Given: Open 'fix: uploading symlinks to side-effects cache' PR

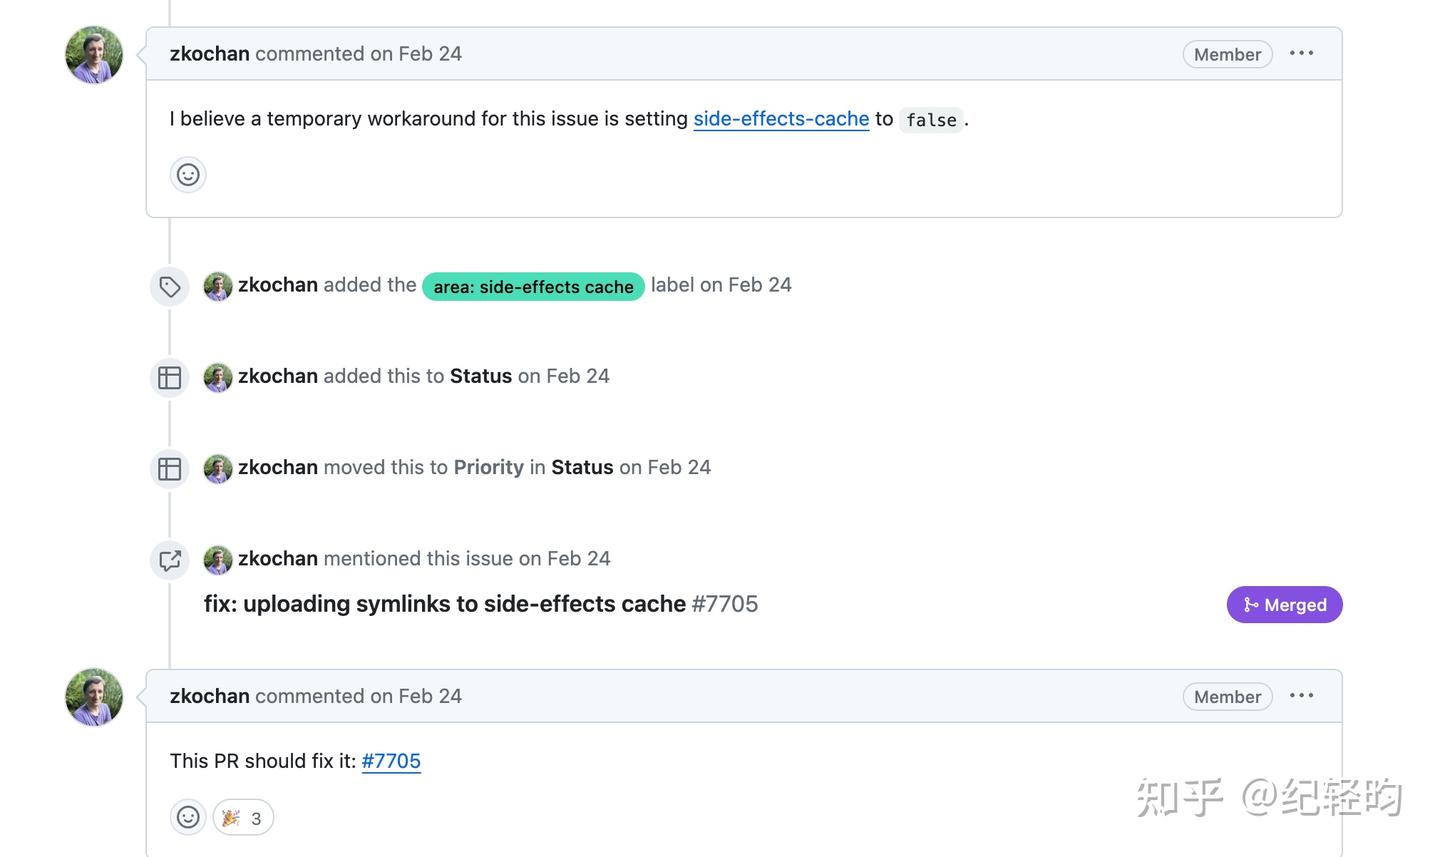Looking at the screenshot, I should click(445, 604).
